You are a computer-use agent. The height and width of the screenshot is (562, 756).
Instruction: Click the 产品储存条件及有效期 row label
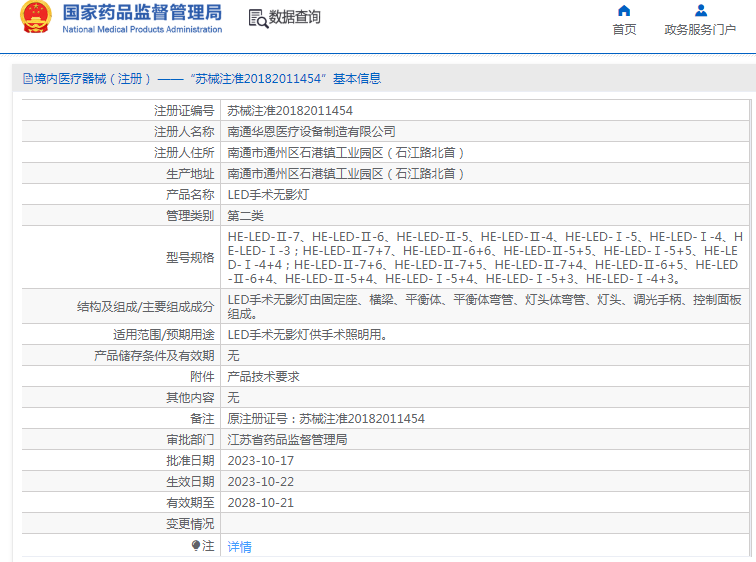coord(154,356)
